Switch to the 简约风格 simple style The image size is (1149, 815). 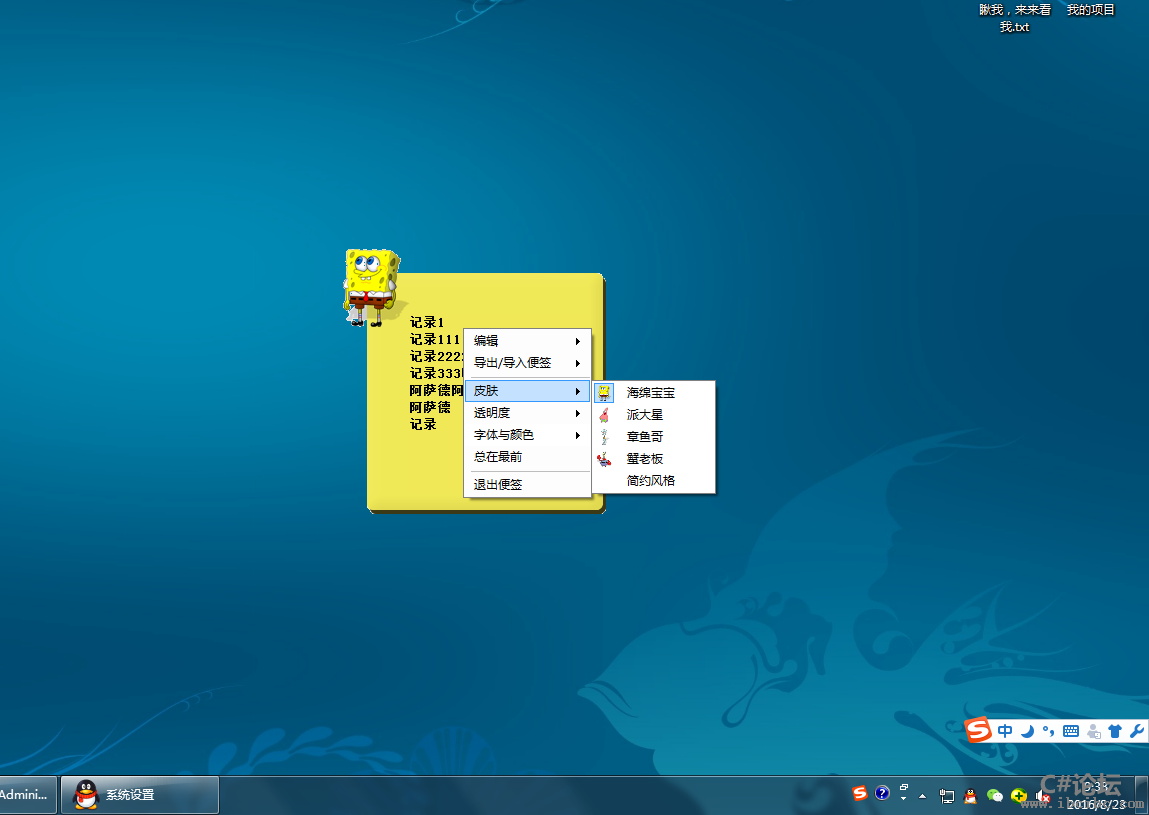[654, 481]
